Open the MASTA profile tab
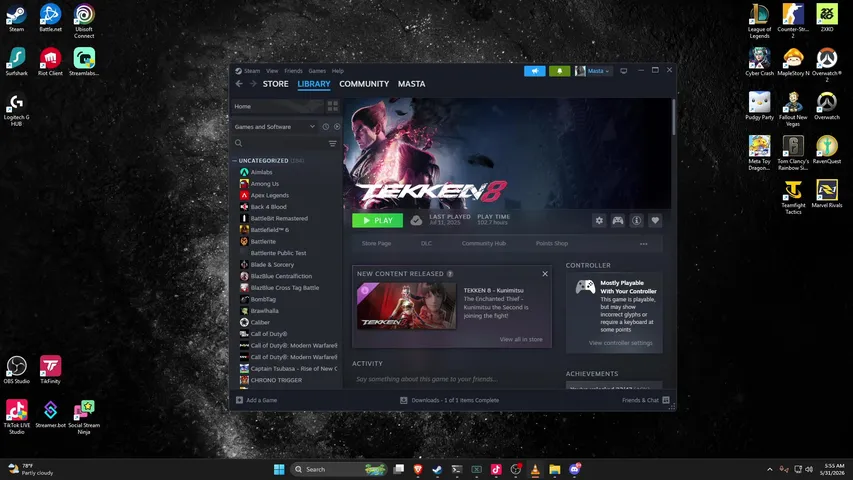Viewport: 853px width, 480px height. click(411, 84)
